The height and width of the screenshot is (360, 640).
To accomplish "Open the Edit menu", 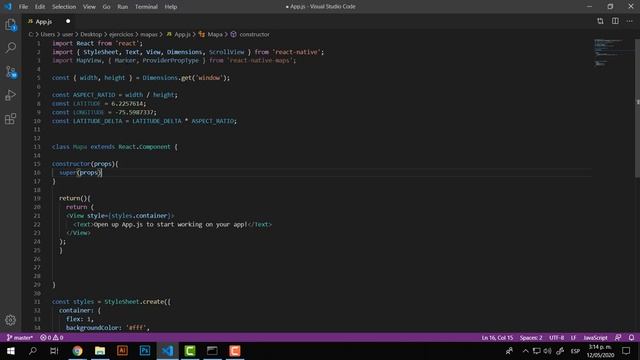I will pyautogui.click(x=40, y=7).
